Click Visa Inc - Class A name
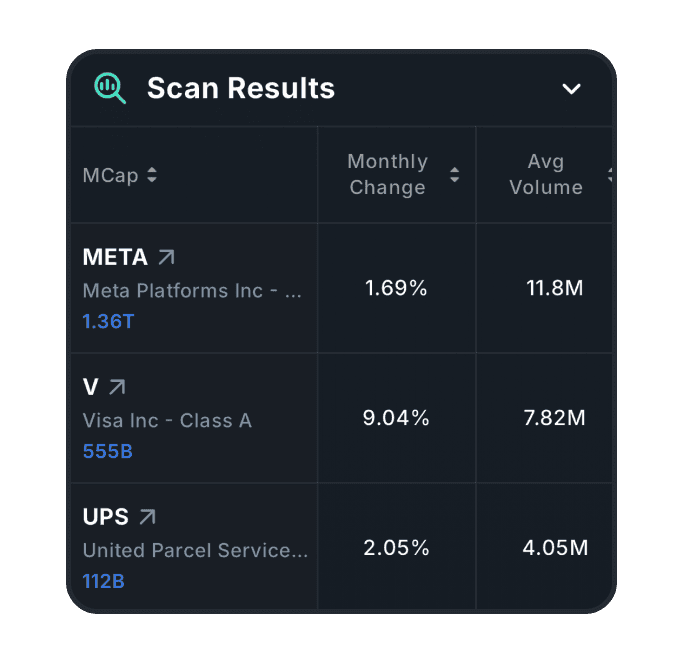683x663 pixels. coord(167,421)
